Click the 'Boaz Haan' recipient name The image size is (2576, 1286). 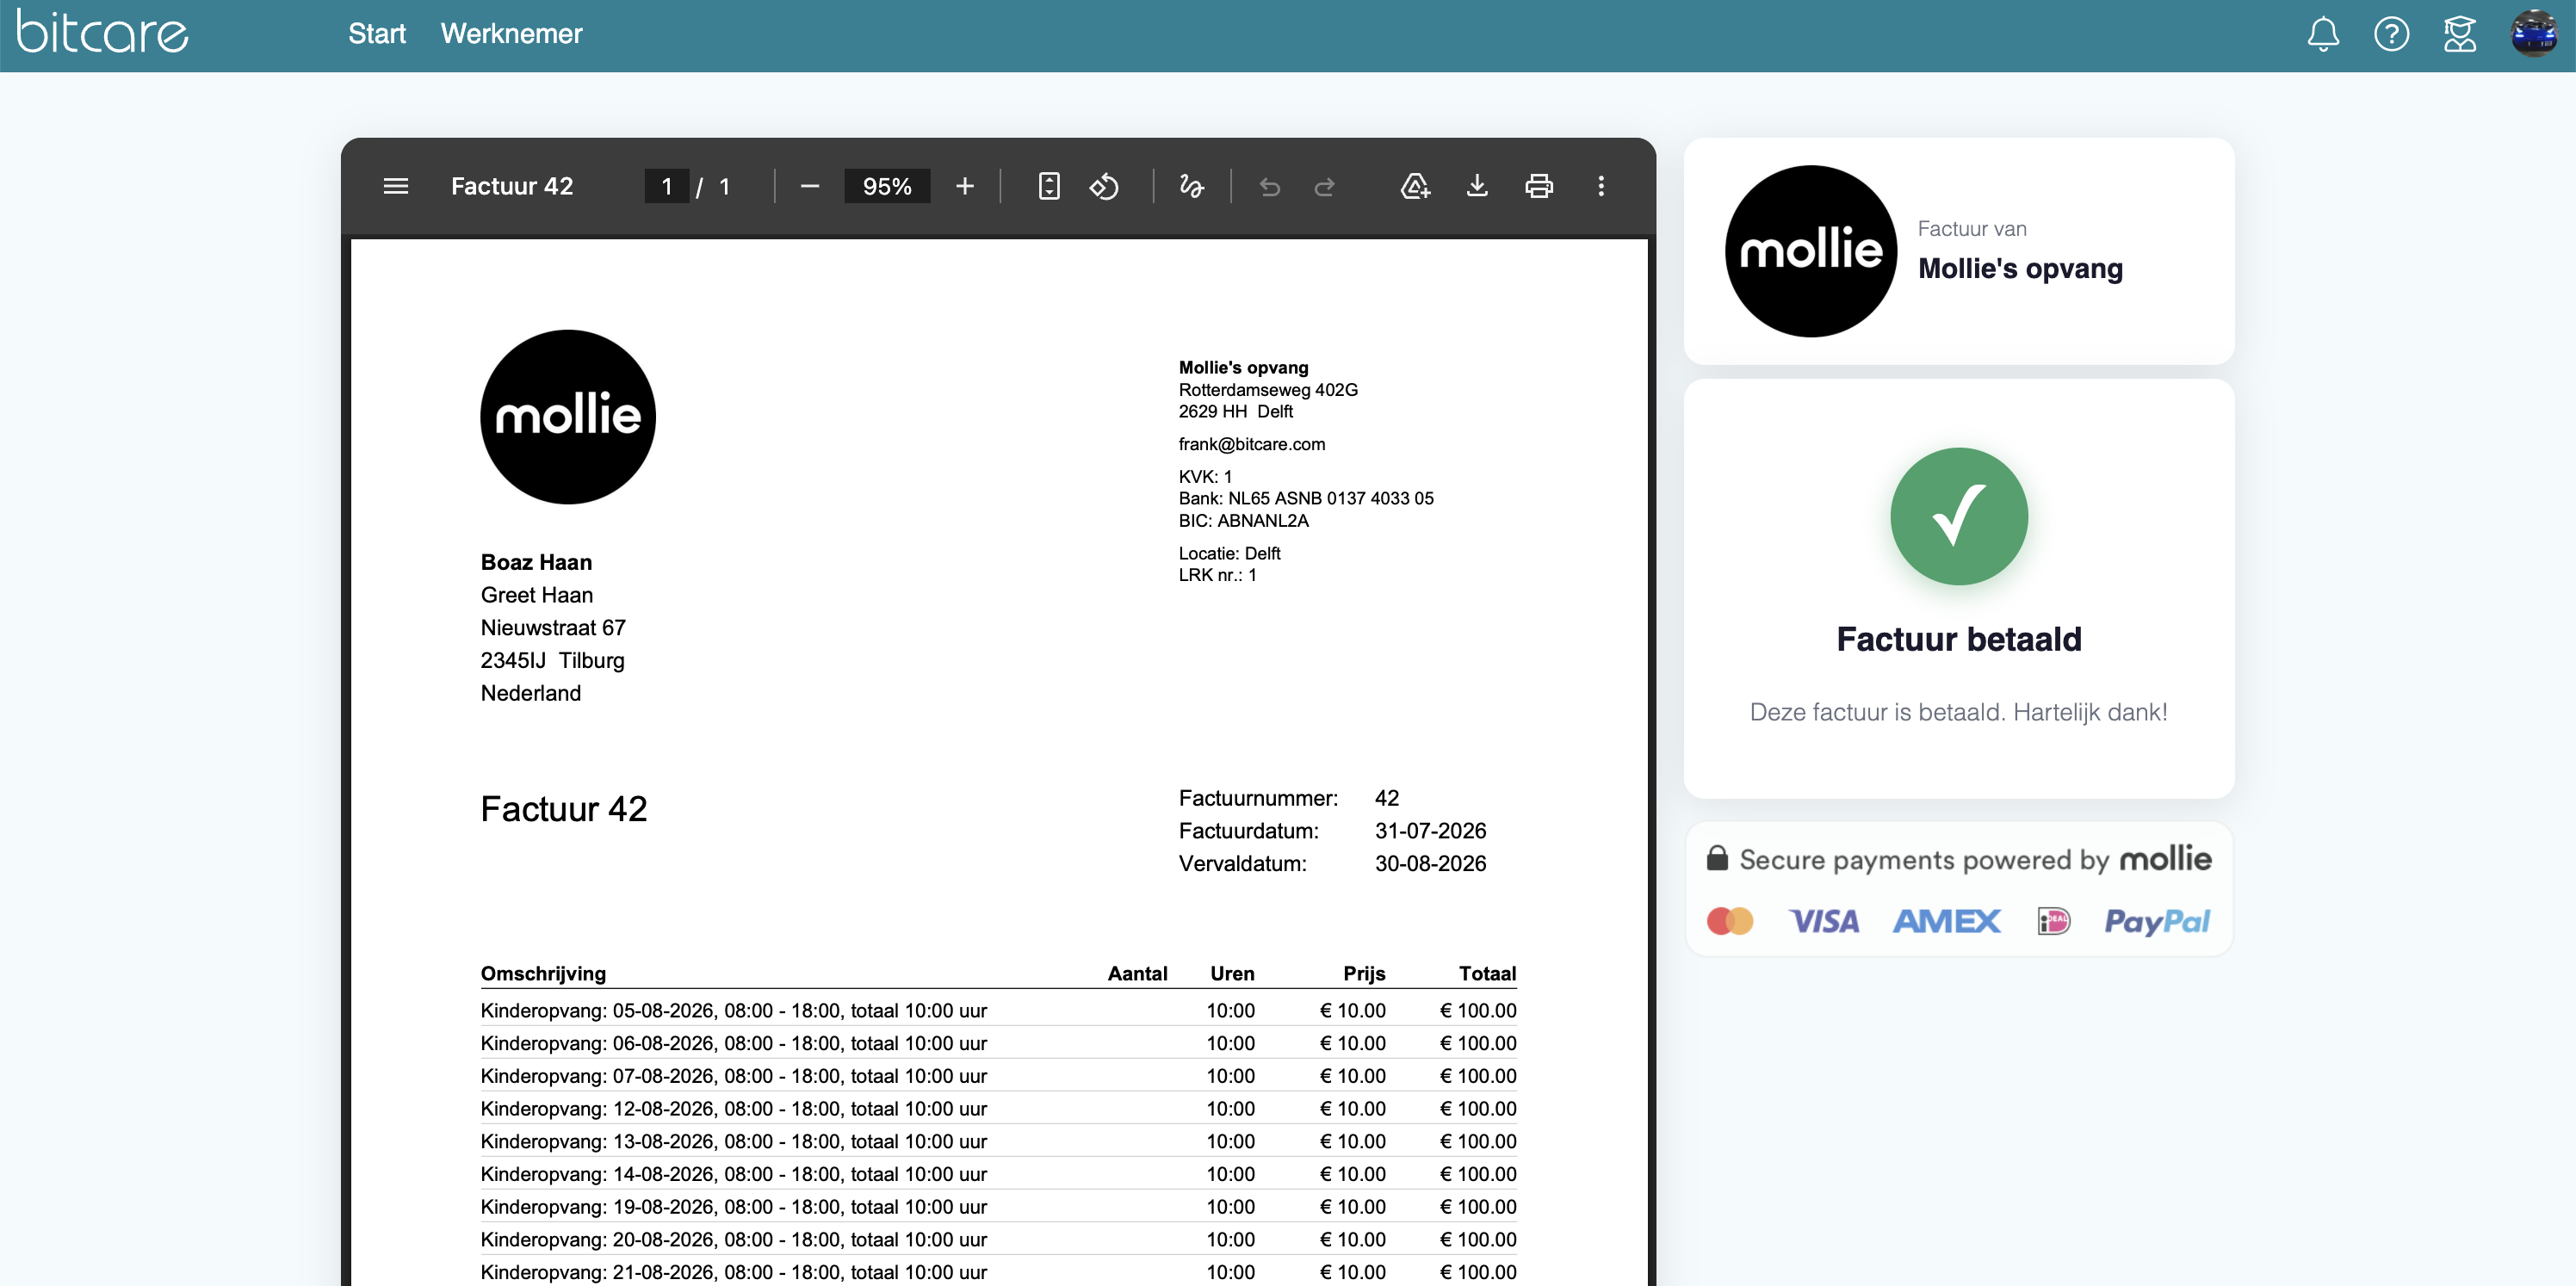point(536,562)
